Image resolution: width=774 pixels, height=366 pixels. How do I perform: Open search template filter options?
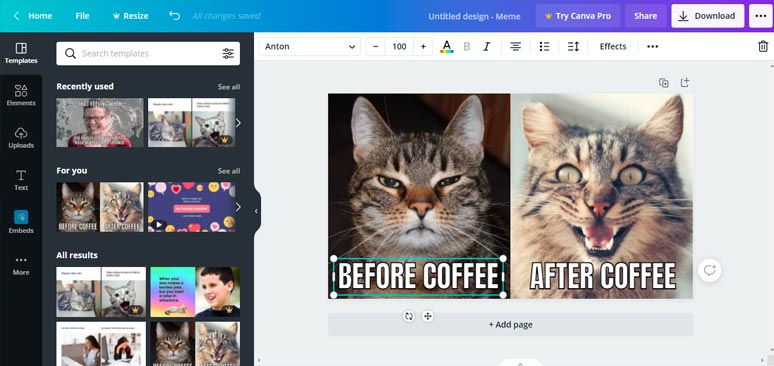tap(228, 53)
